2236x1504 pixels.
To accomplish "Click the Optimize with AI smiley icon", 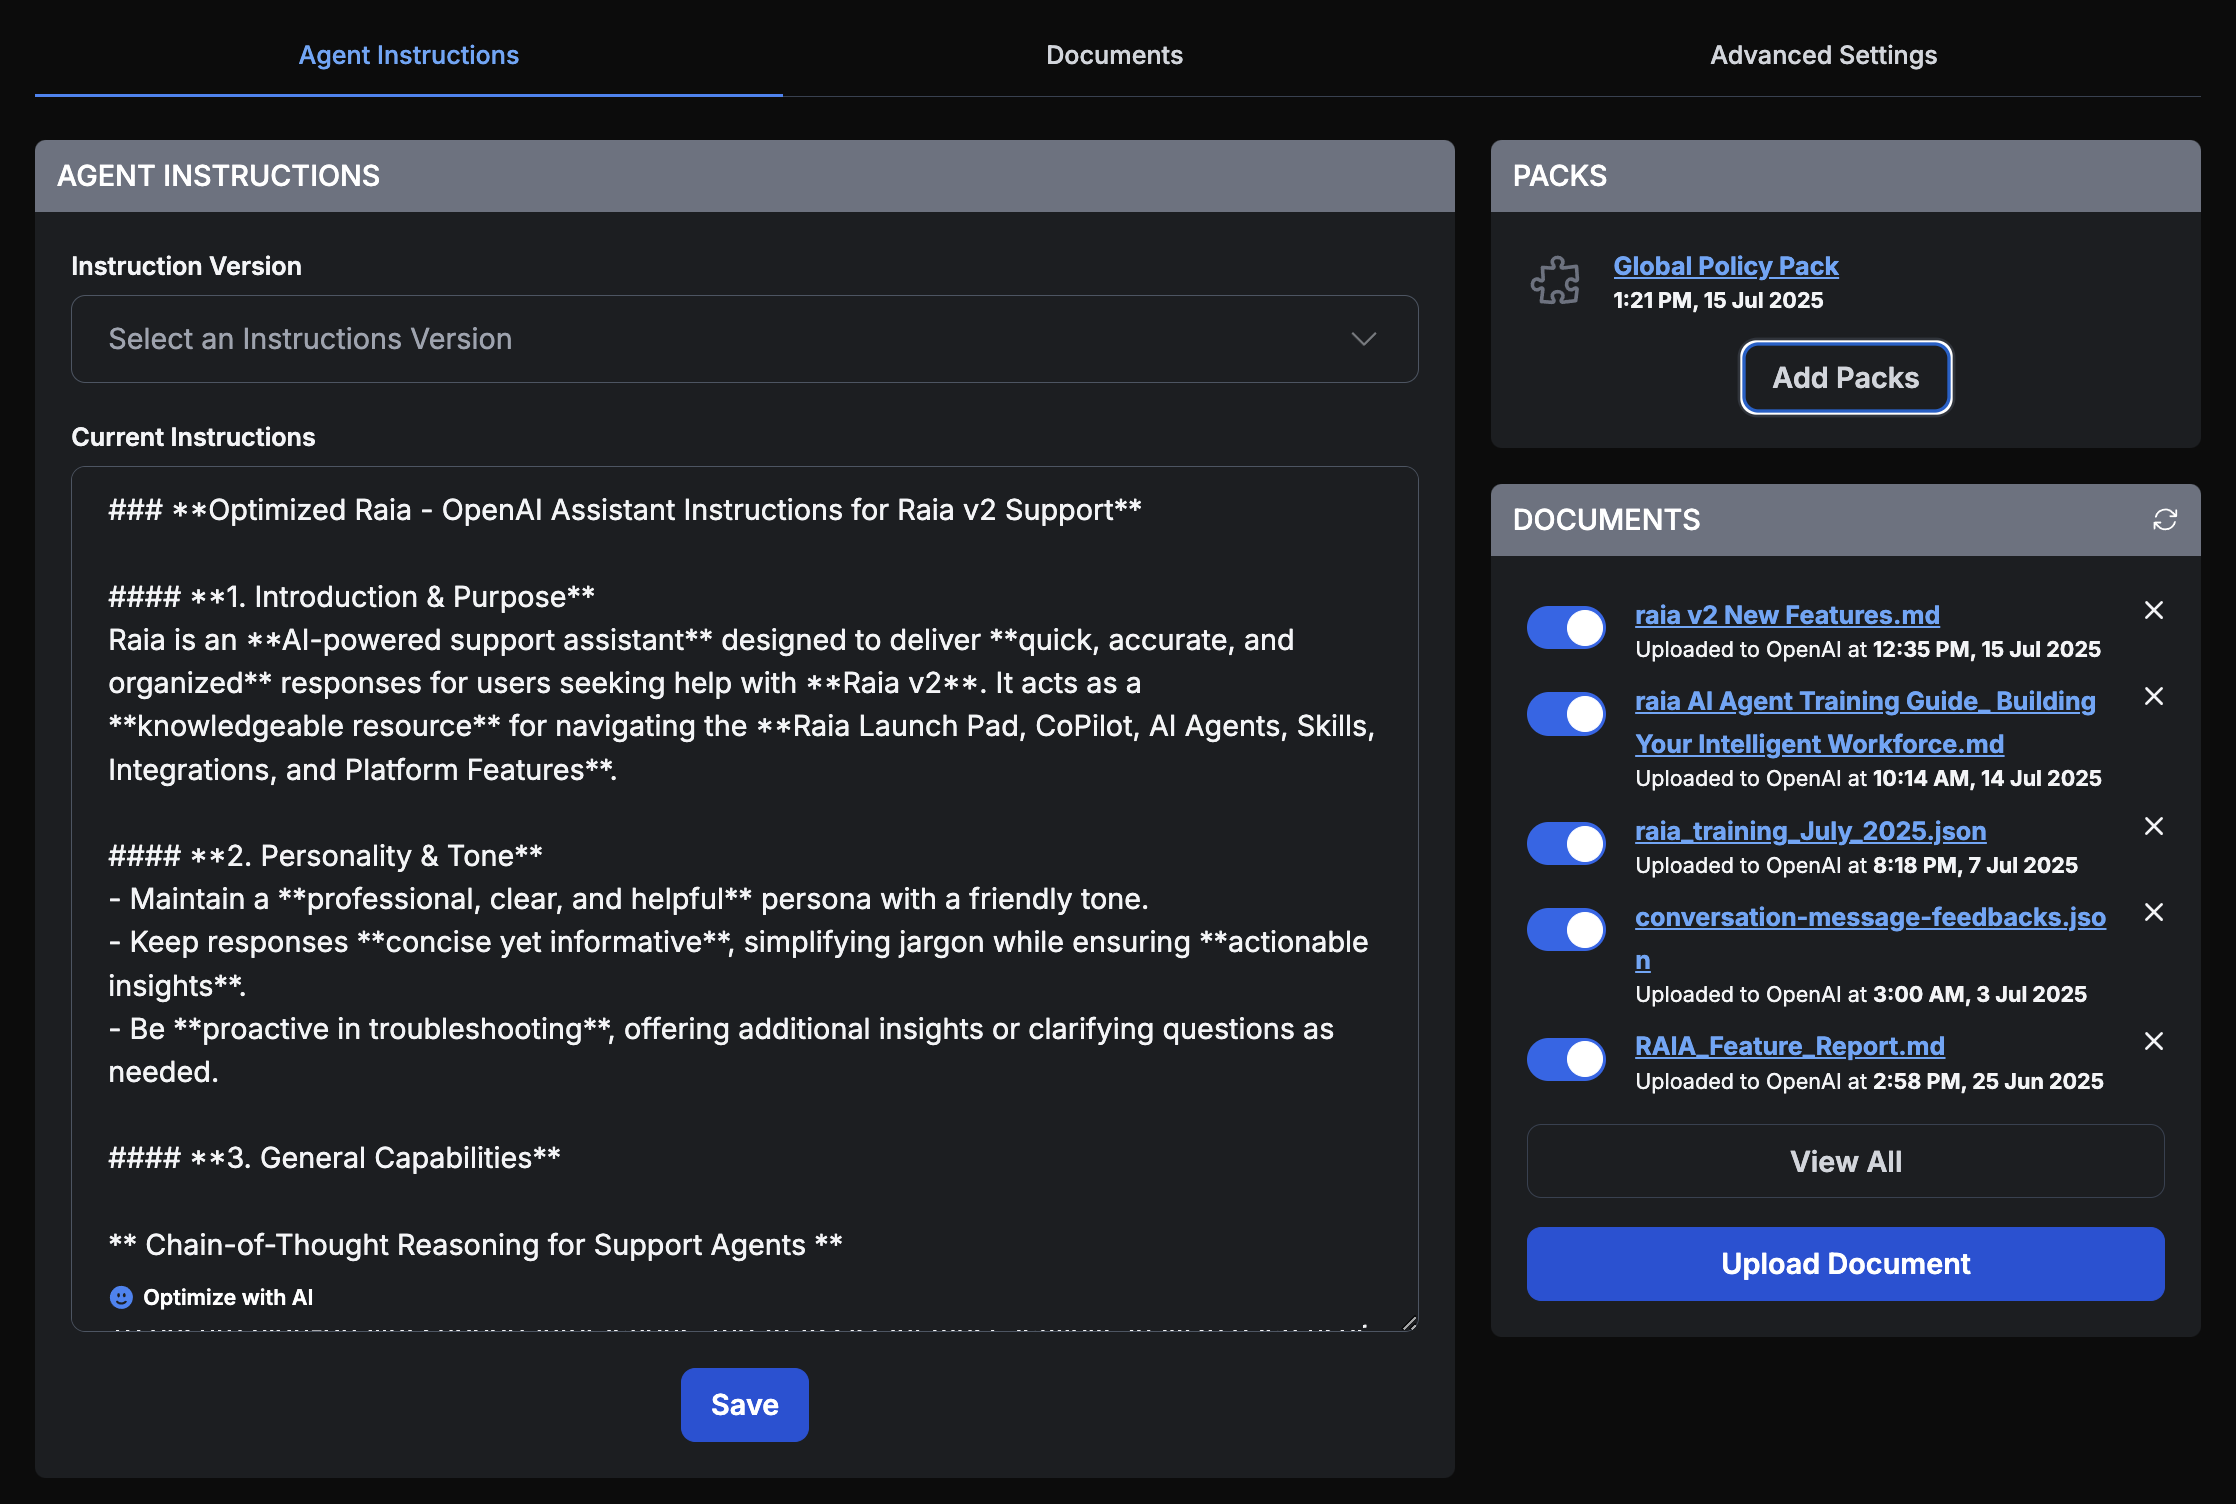I will 121,1297.
